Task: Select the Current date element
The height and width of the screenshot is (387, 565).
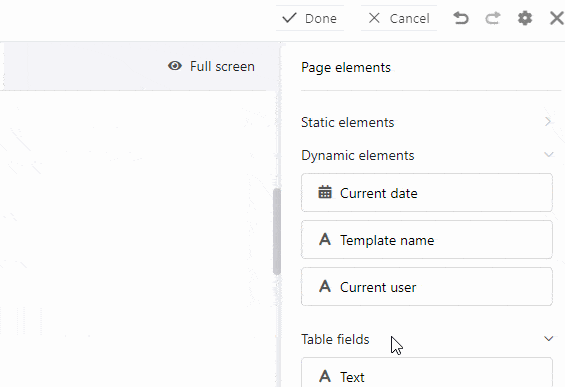Action: (427, 193)
